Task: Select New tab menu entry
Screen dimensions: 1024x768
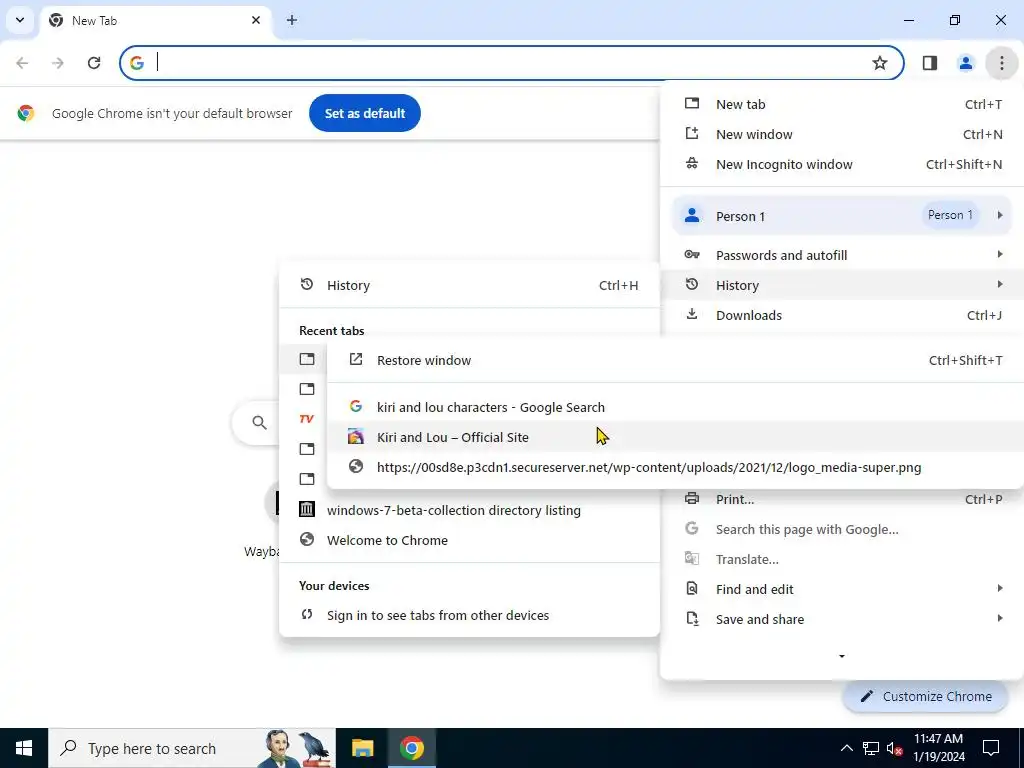Action: pyautogui.click(x=842, y=104)
